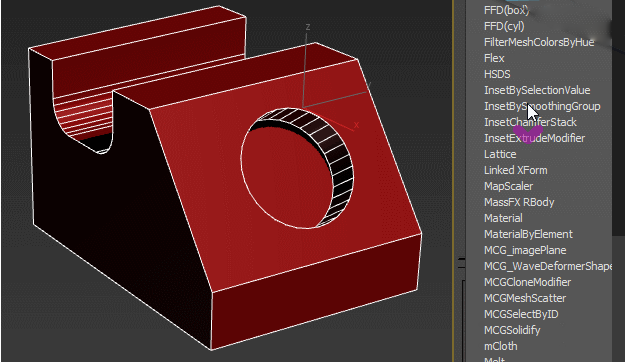
Task: Apply the MCGCloneModifier entry
Action: (x=527, y=282)
